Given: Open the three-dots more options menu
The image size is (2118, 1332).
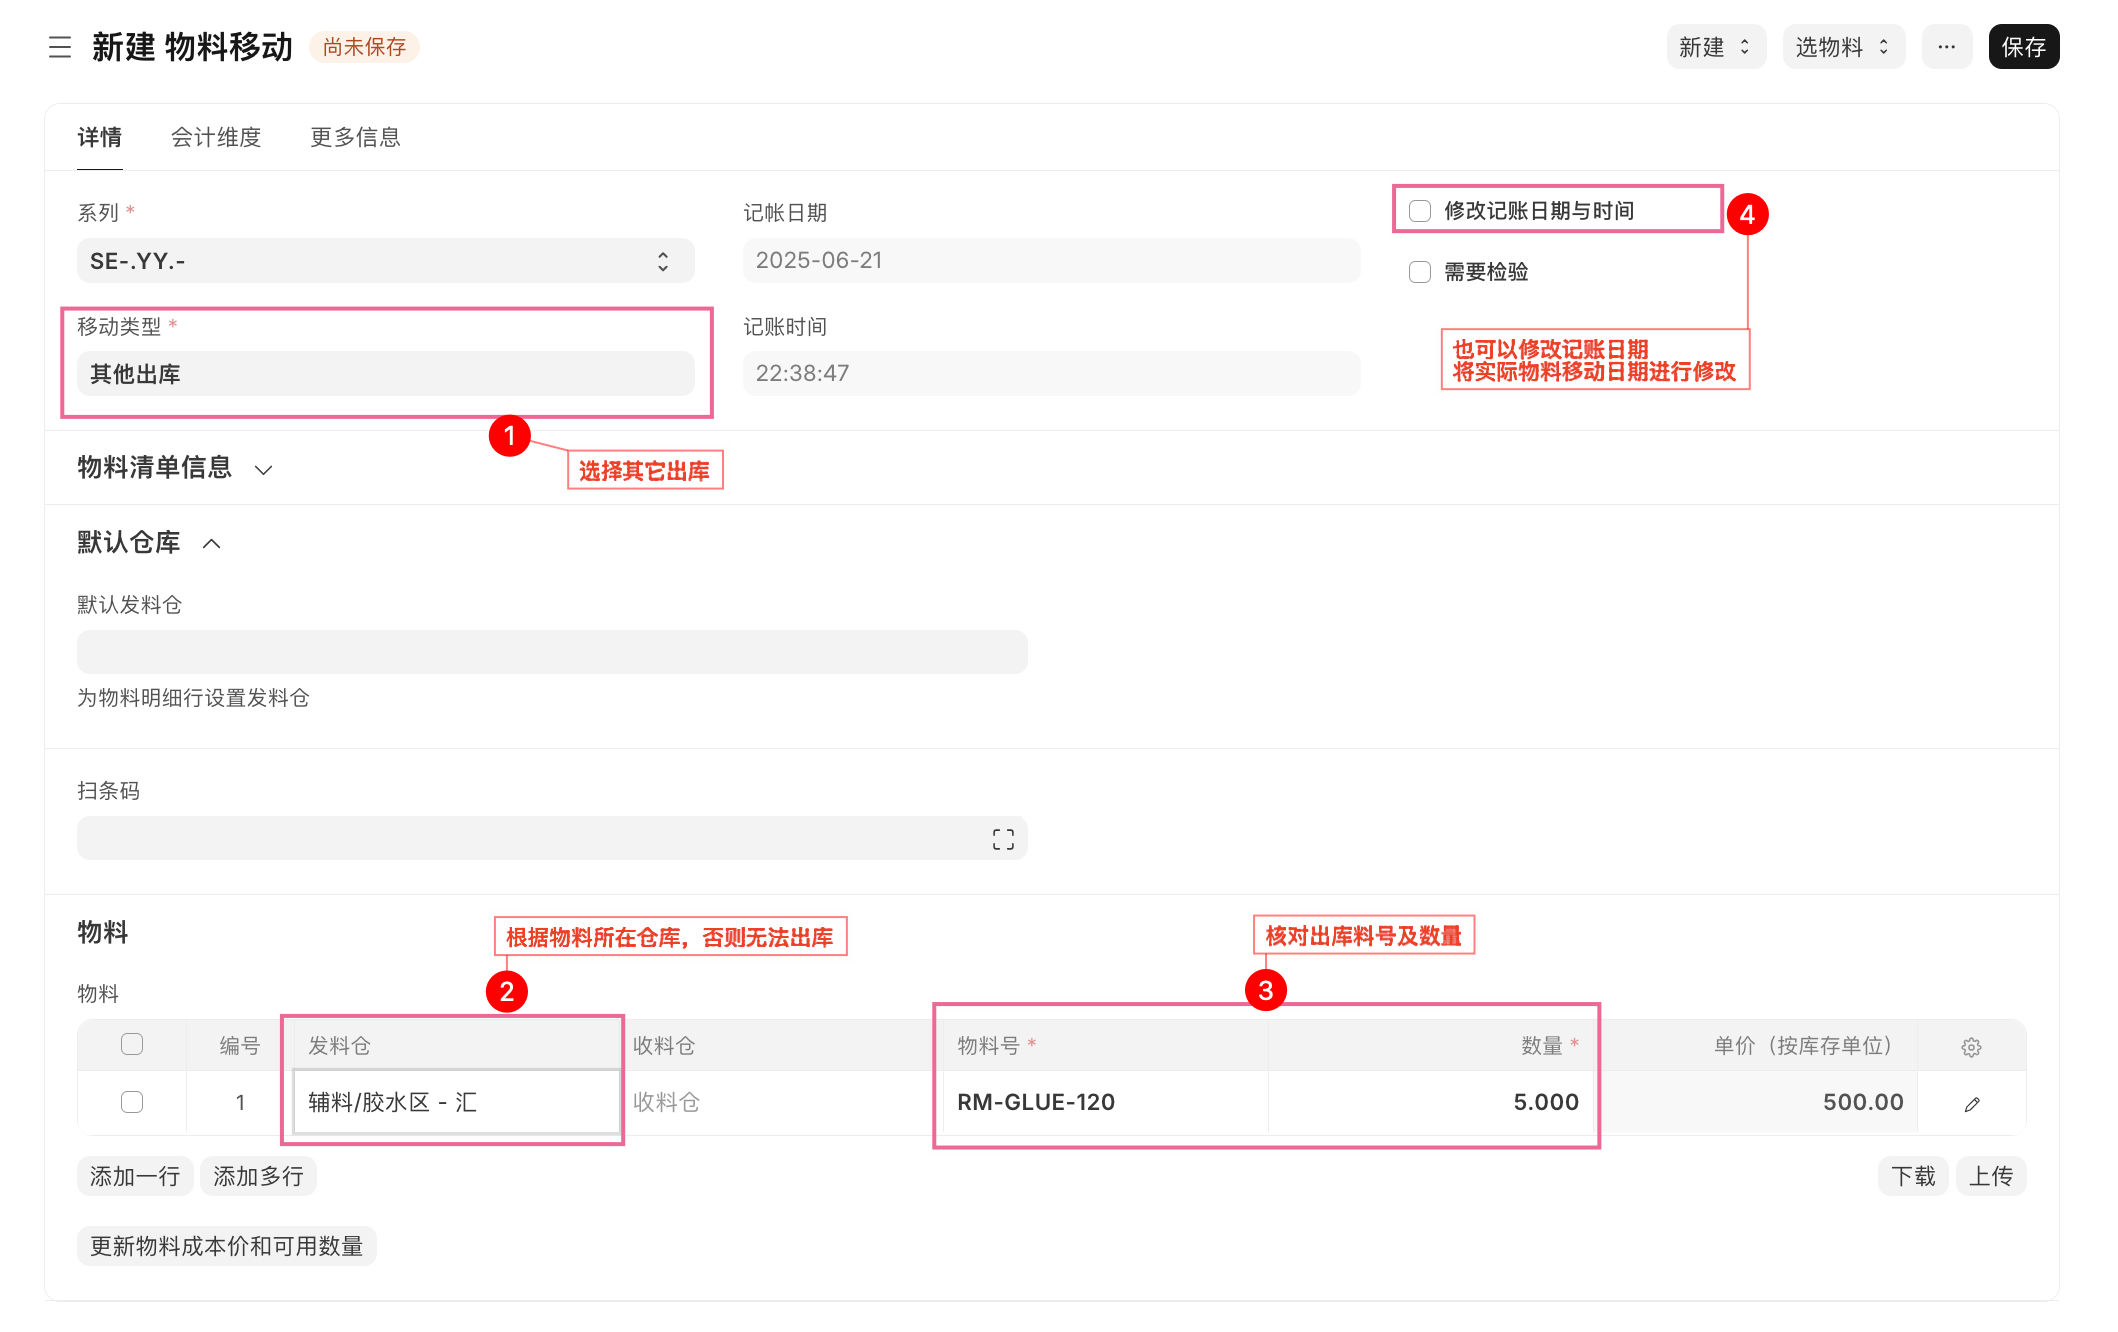Looking at the screenshot, I should point(1946,47).
